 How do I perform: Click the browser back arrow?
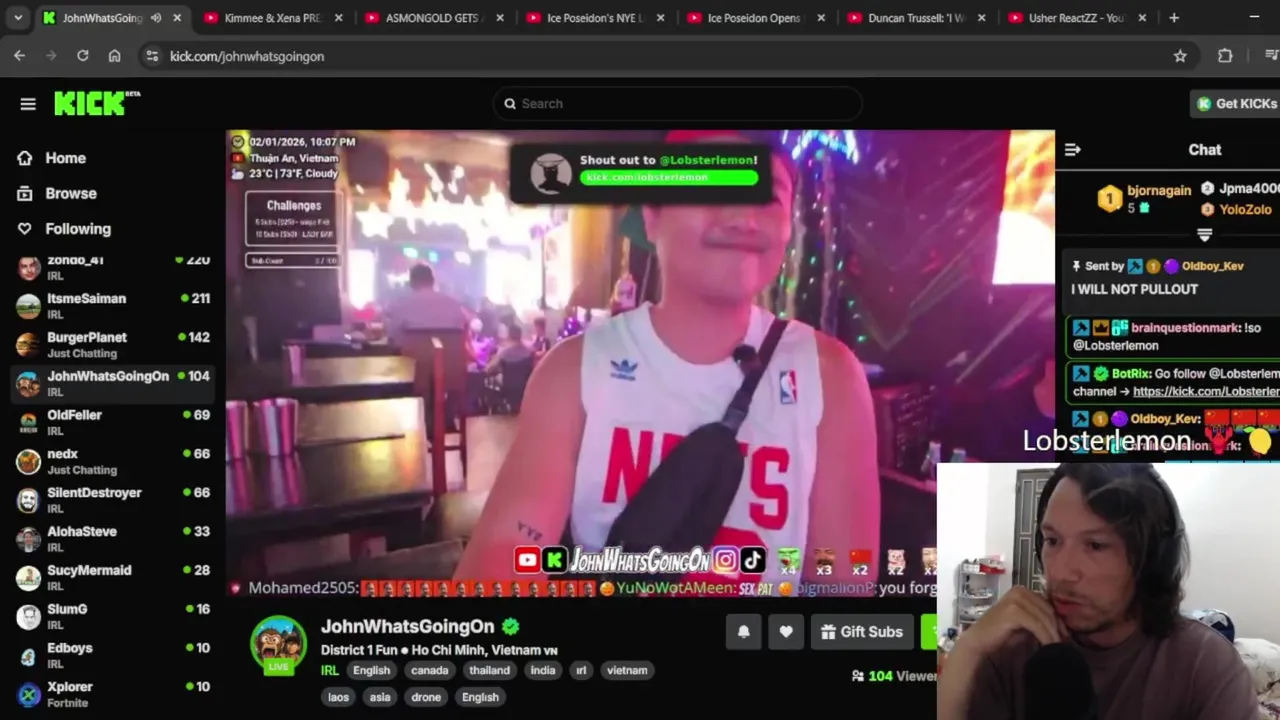[x=20, y=56]
